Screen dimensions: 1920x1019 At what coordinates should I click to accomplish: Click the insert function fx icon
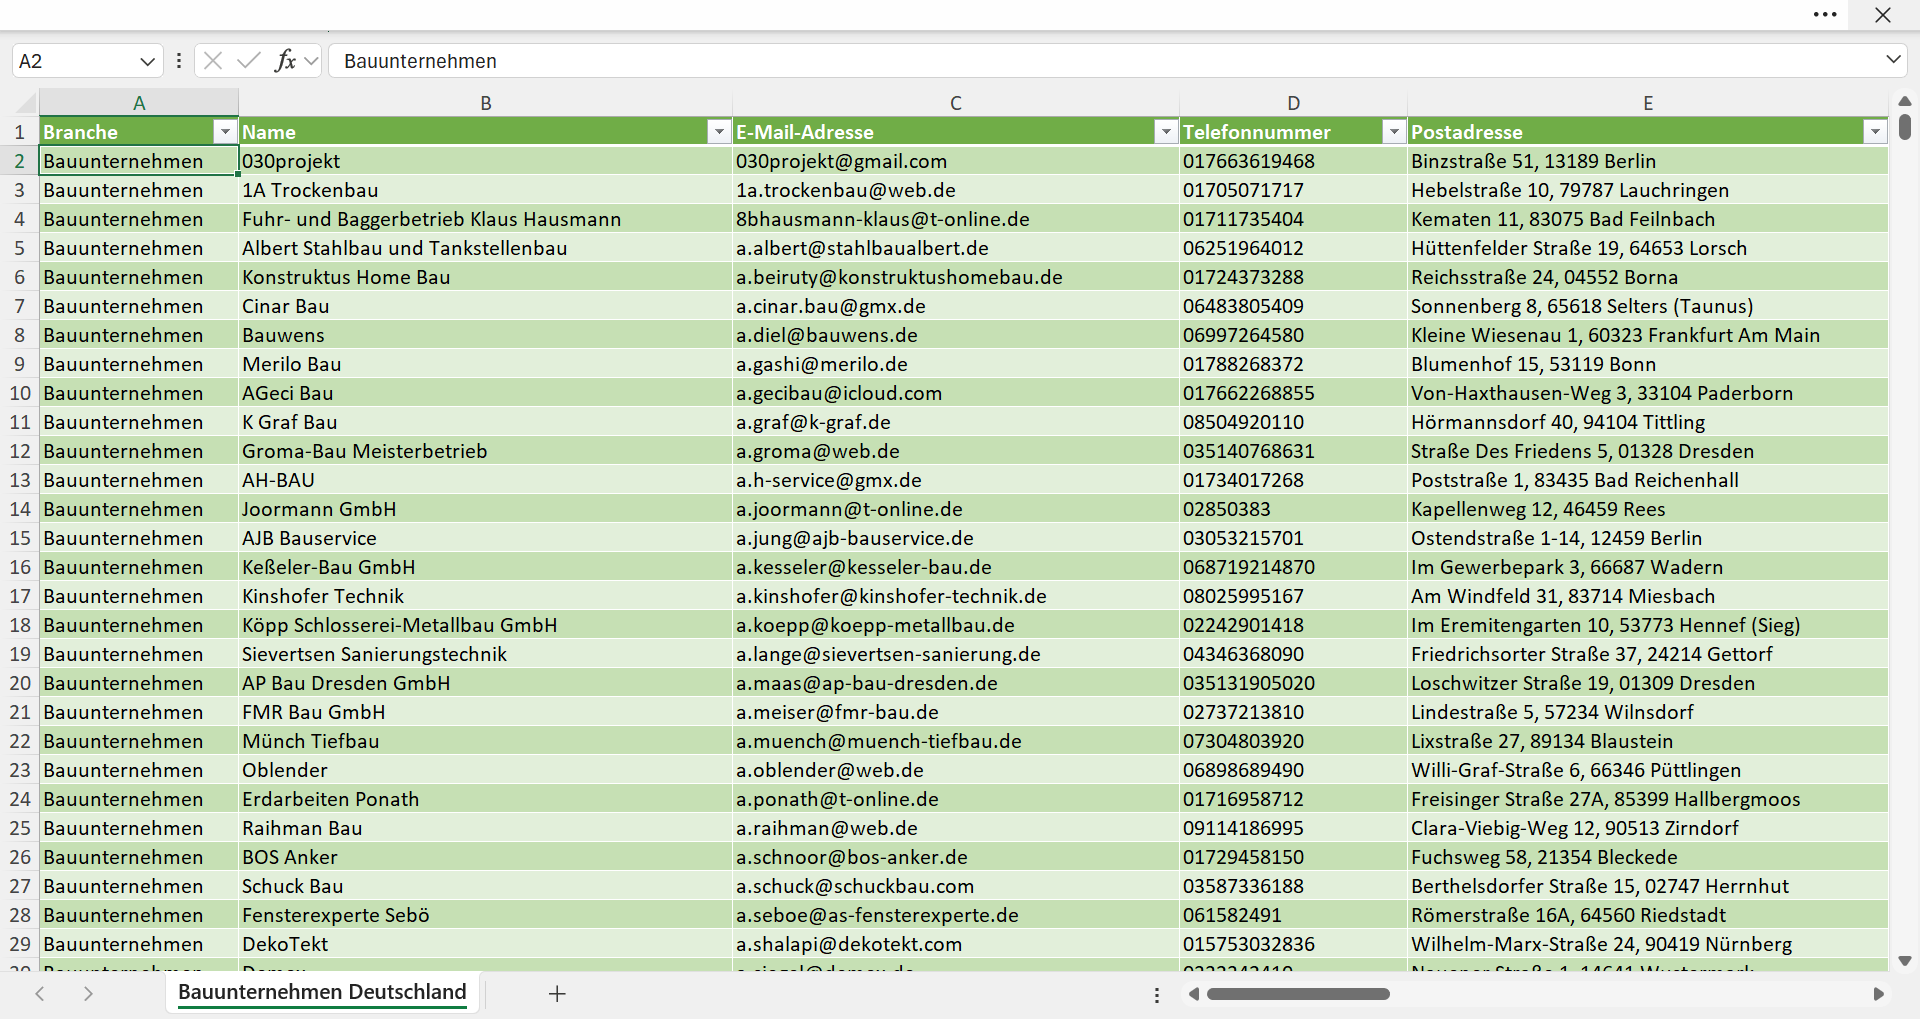tap(285, 61)
